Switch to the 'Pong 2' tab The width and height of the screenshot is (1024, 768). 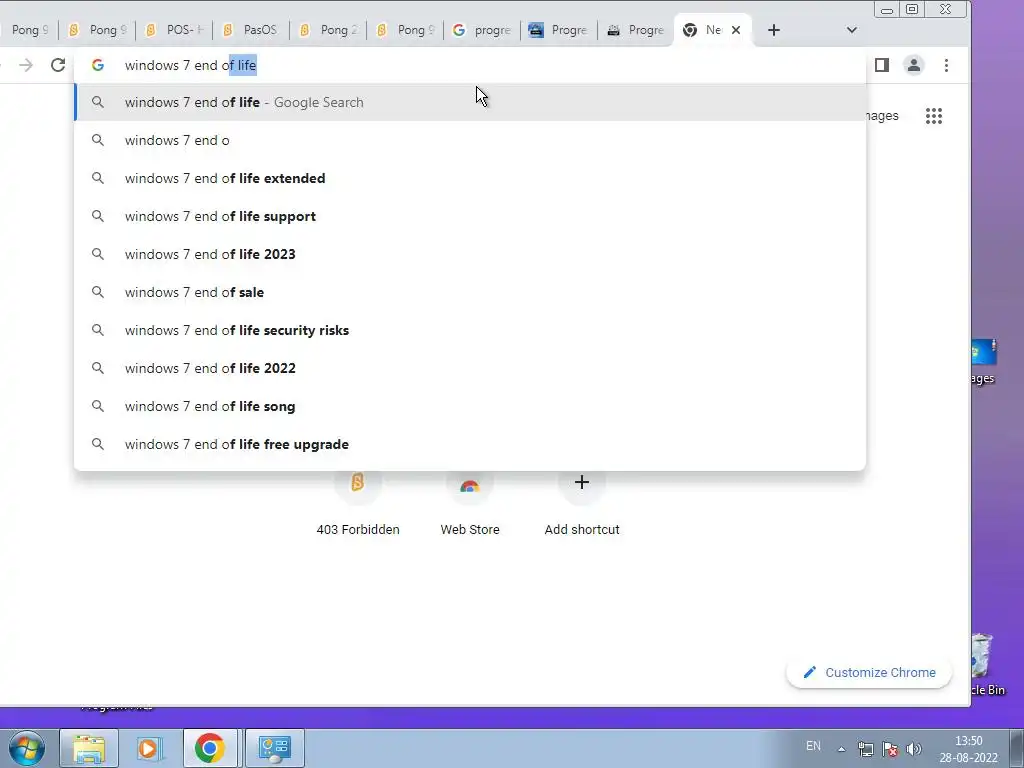[x=328, y=30]
